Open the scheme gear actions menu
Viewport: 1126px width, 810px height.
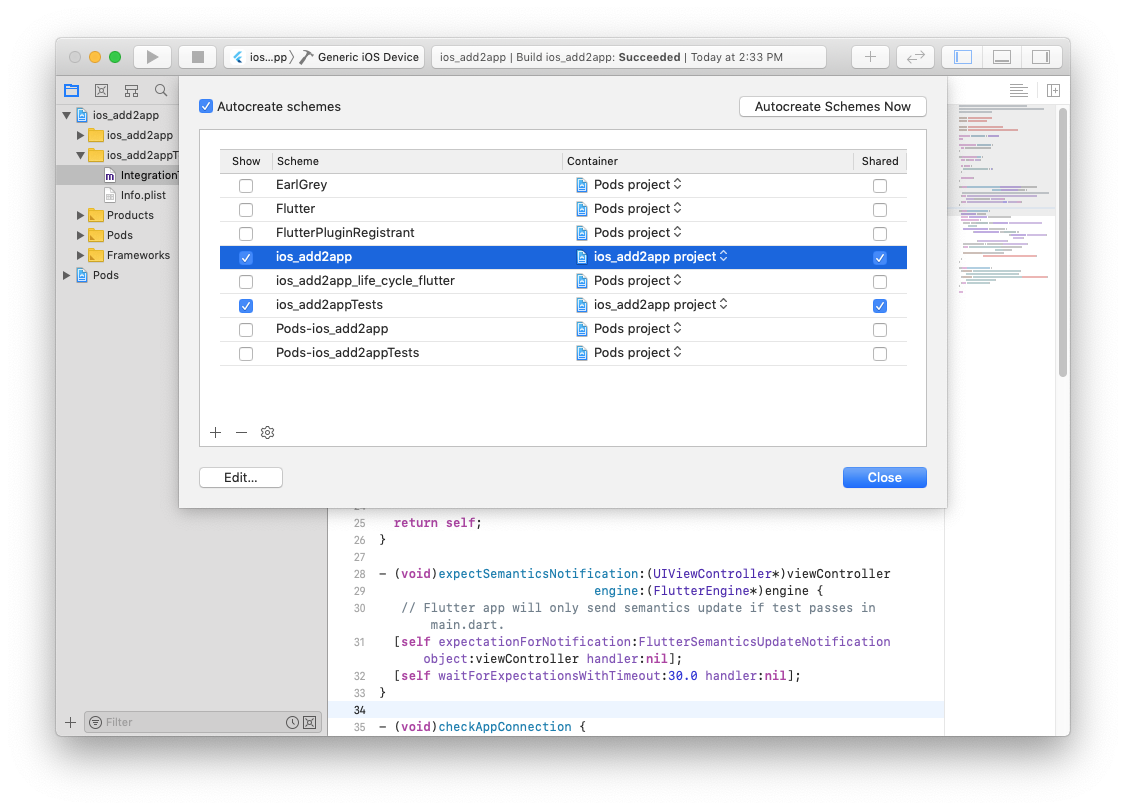(267, 432)
